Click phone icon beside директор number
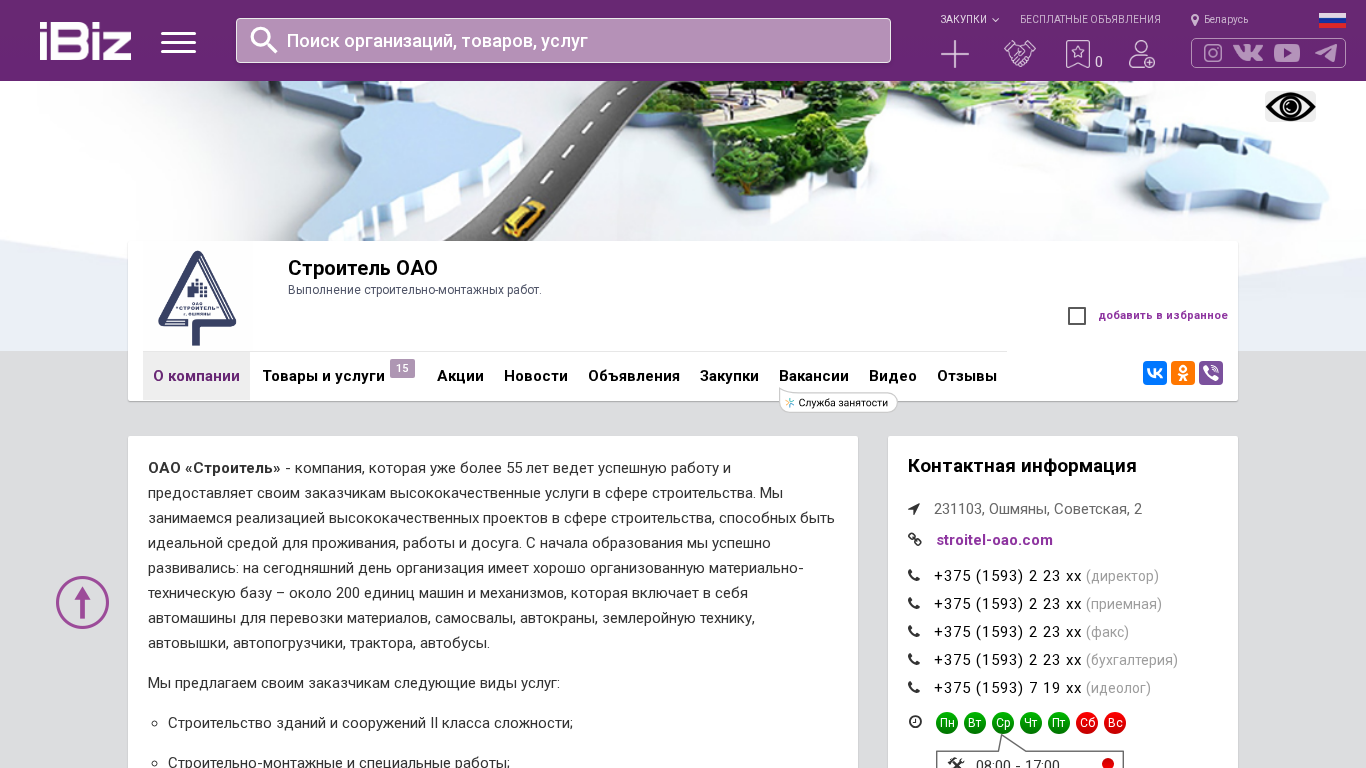Image resolution: width=1366 pixels, height=768 pixels. [x=914, y=576]
